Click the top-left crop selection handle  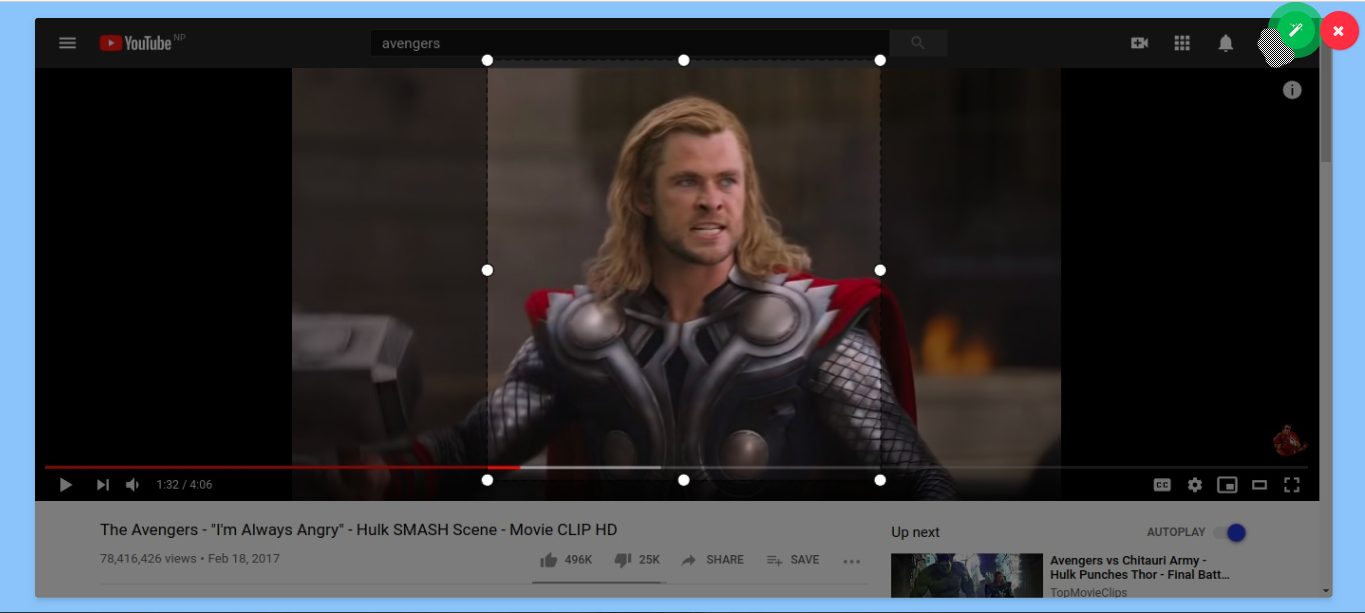pyautogui.click(x=488, y=60)
